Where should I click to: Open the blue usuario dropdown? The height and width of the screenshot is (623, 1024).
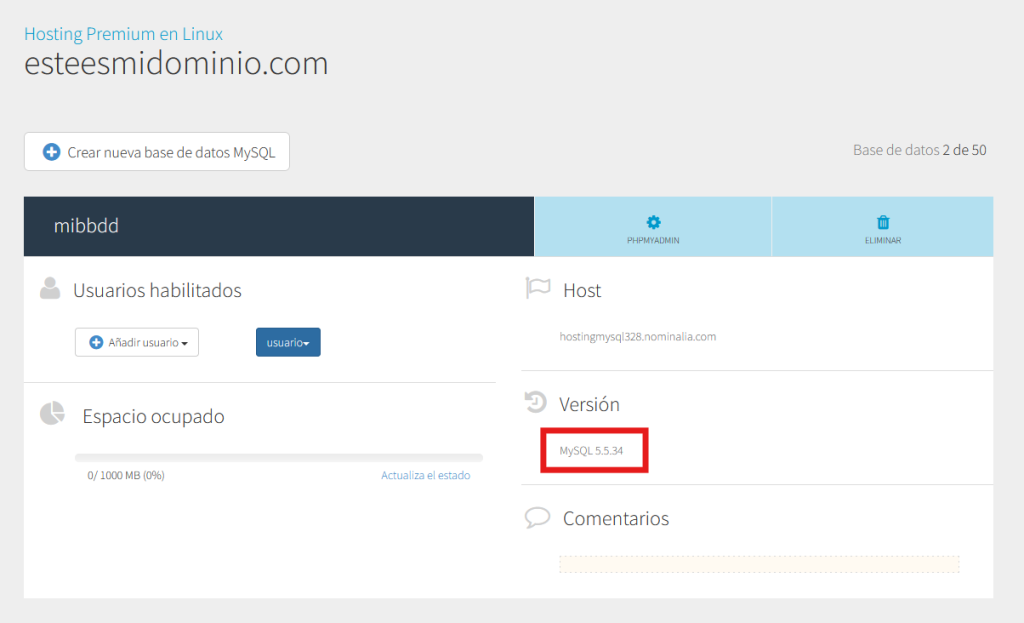coord(288,342)
